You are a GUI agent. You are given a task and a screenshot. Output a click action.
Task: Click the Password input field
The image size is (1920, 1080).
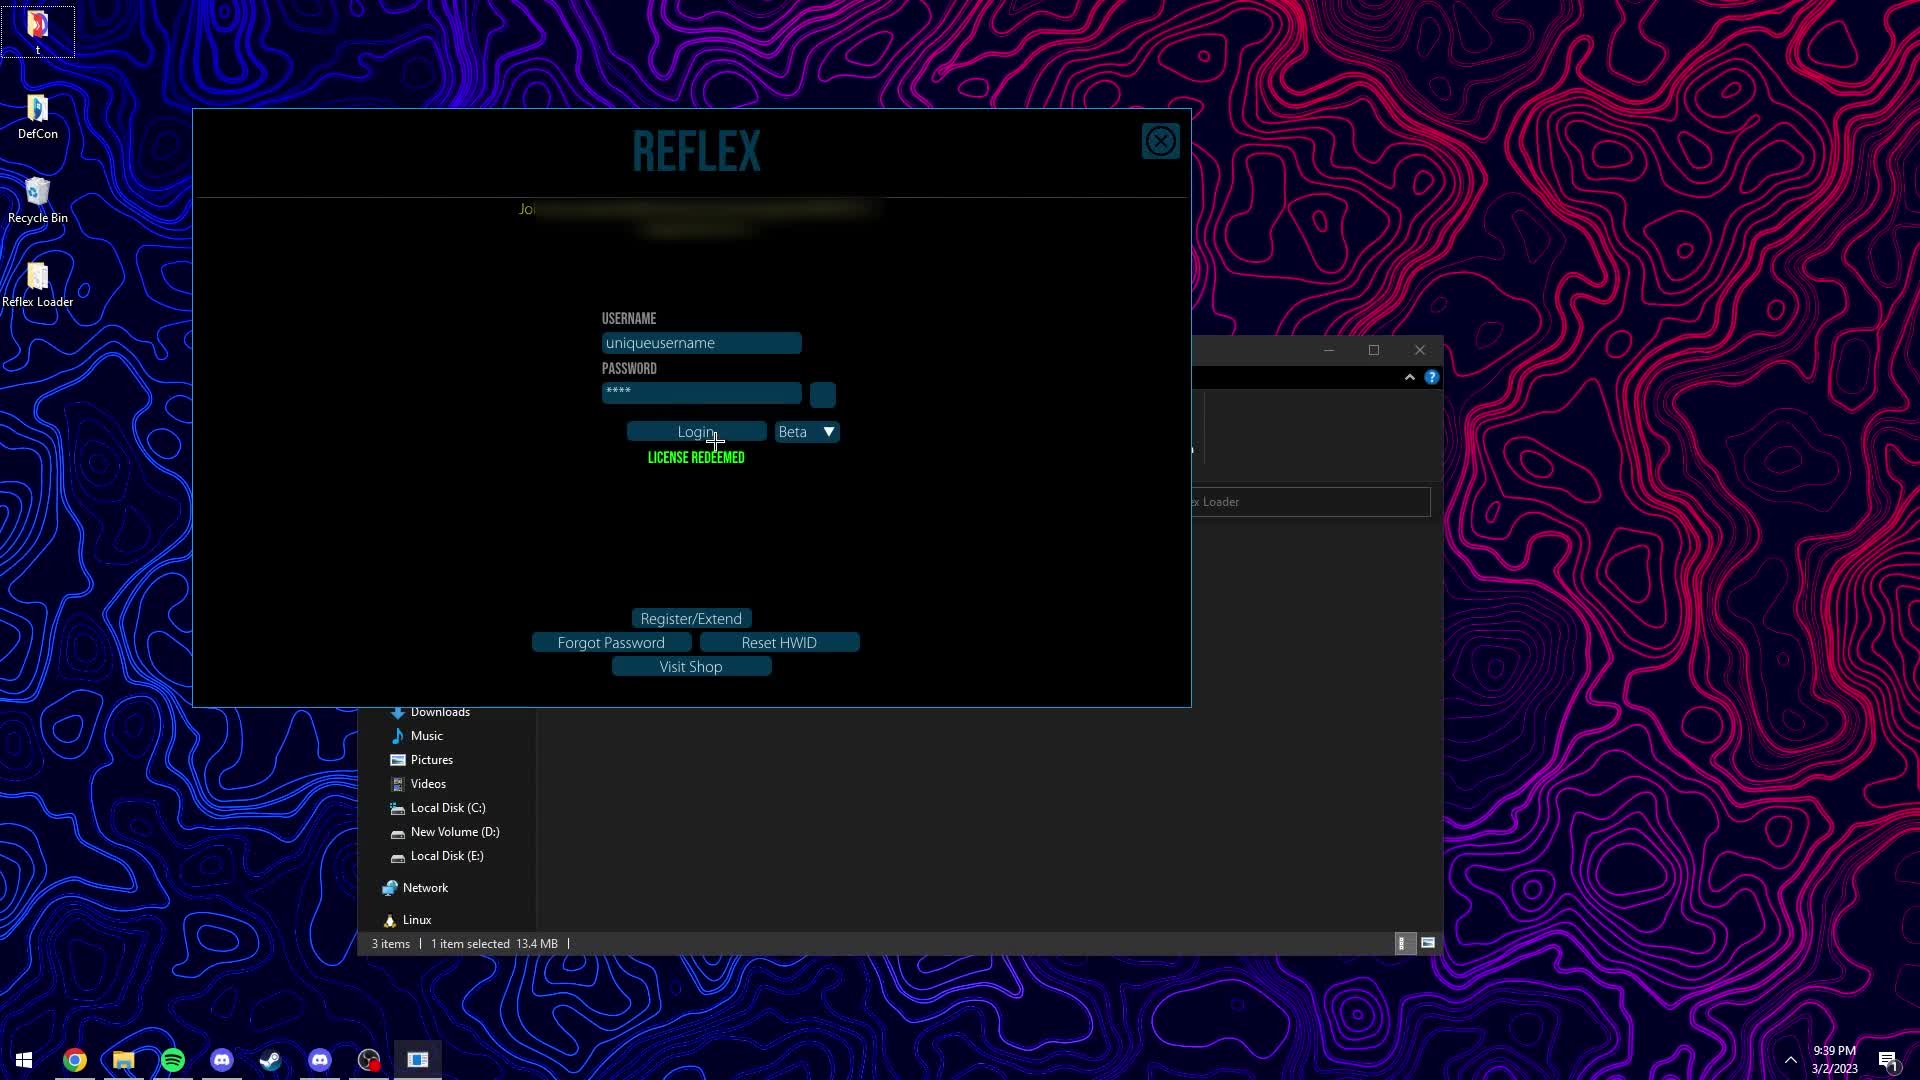point(701,392)
